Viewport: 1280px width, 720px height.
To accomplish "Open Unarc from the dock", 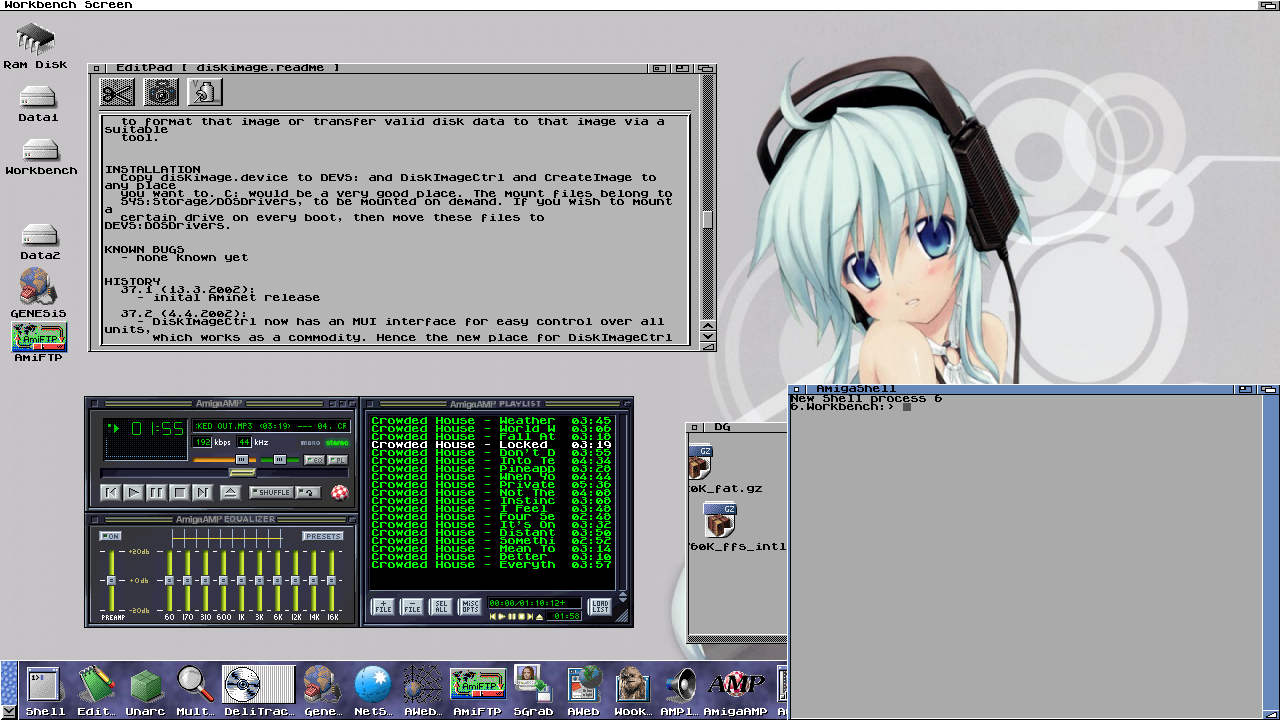I will [146, 691].
